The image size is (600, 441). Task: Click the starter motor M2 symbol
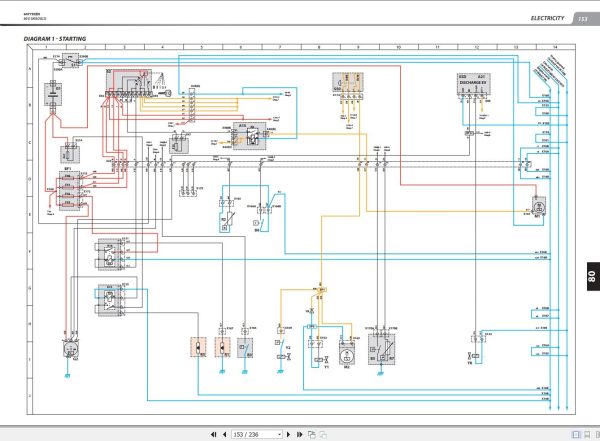click(347, 354)
